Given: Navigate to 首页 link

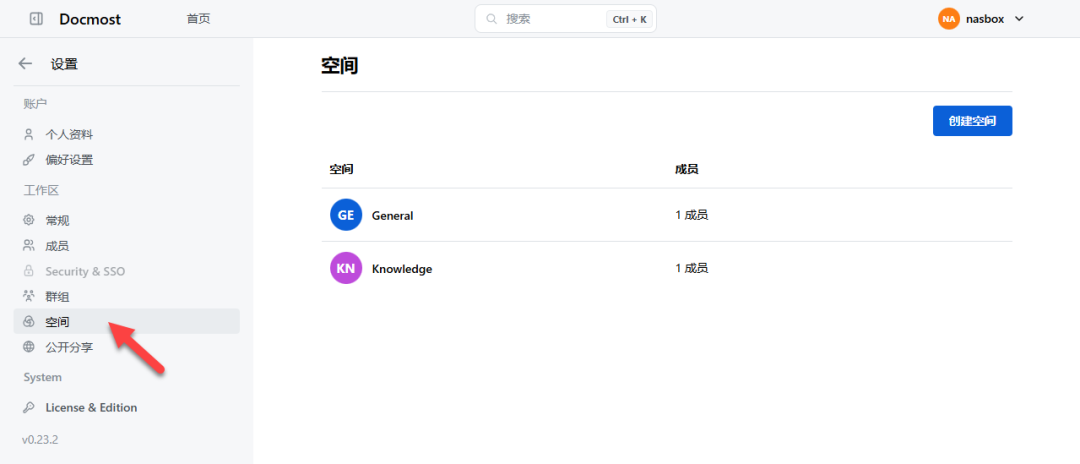Looking at the screenshot, I should [198, 19].
